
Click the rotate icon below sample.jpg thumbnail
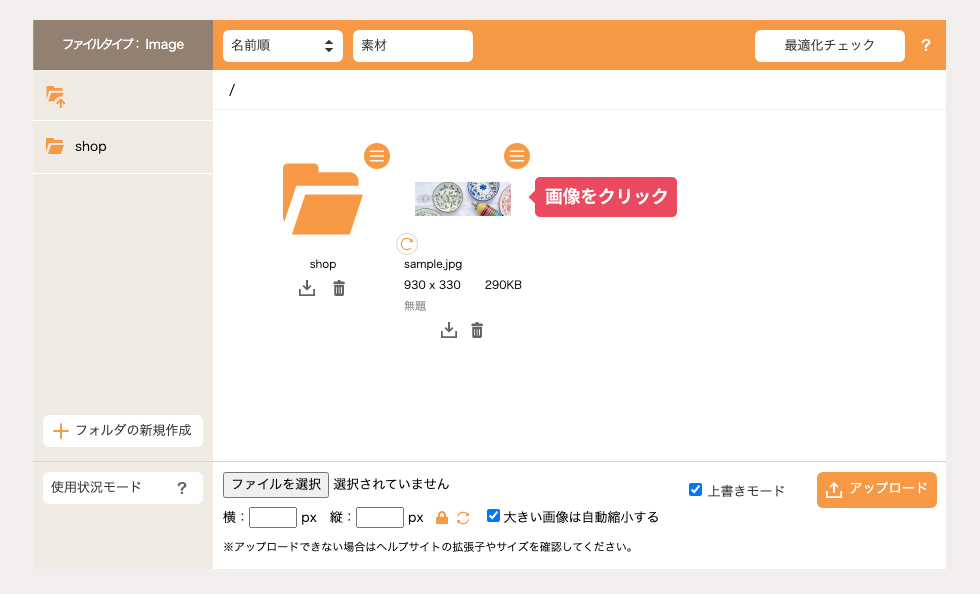click(409, 243)
